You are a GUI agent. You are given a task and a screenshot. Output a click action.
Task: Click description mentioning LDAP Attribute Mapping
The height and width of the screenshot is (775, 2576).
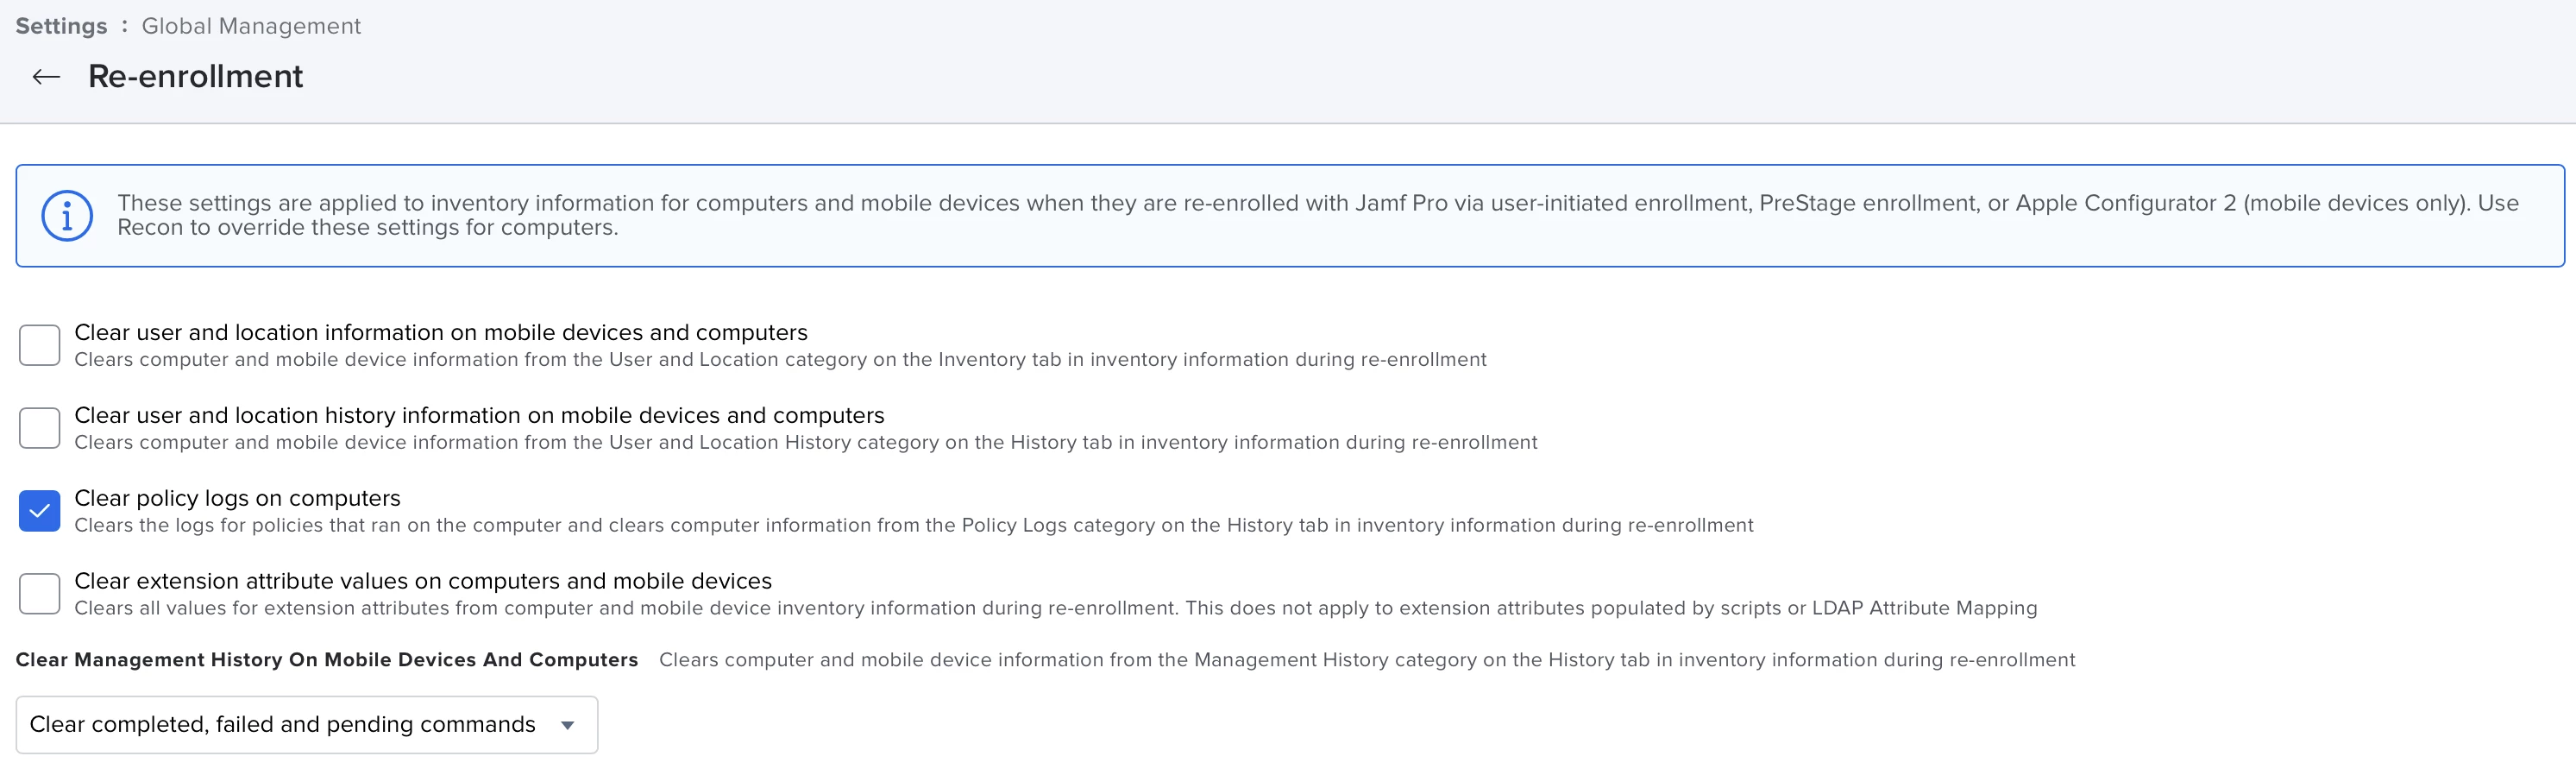coord(1056,609)
